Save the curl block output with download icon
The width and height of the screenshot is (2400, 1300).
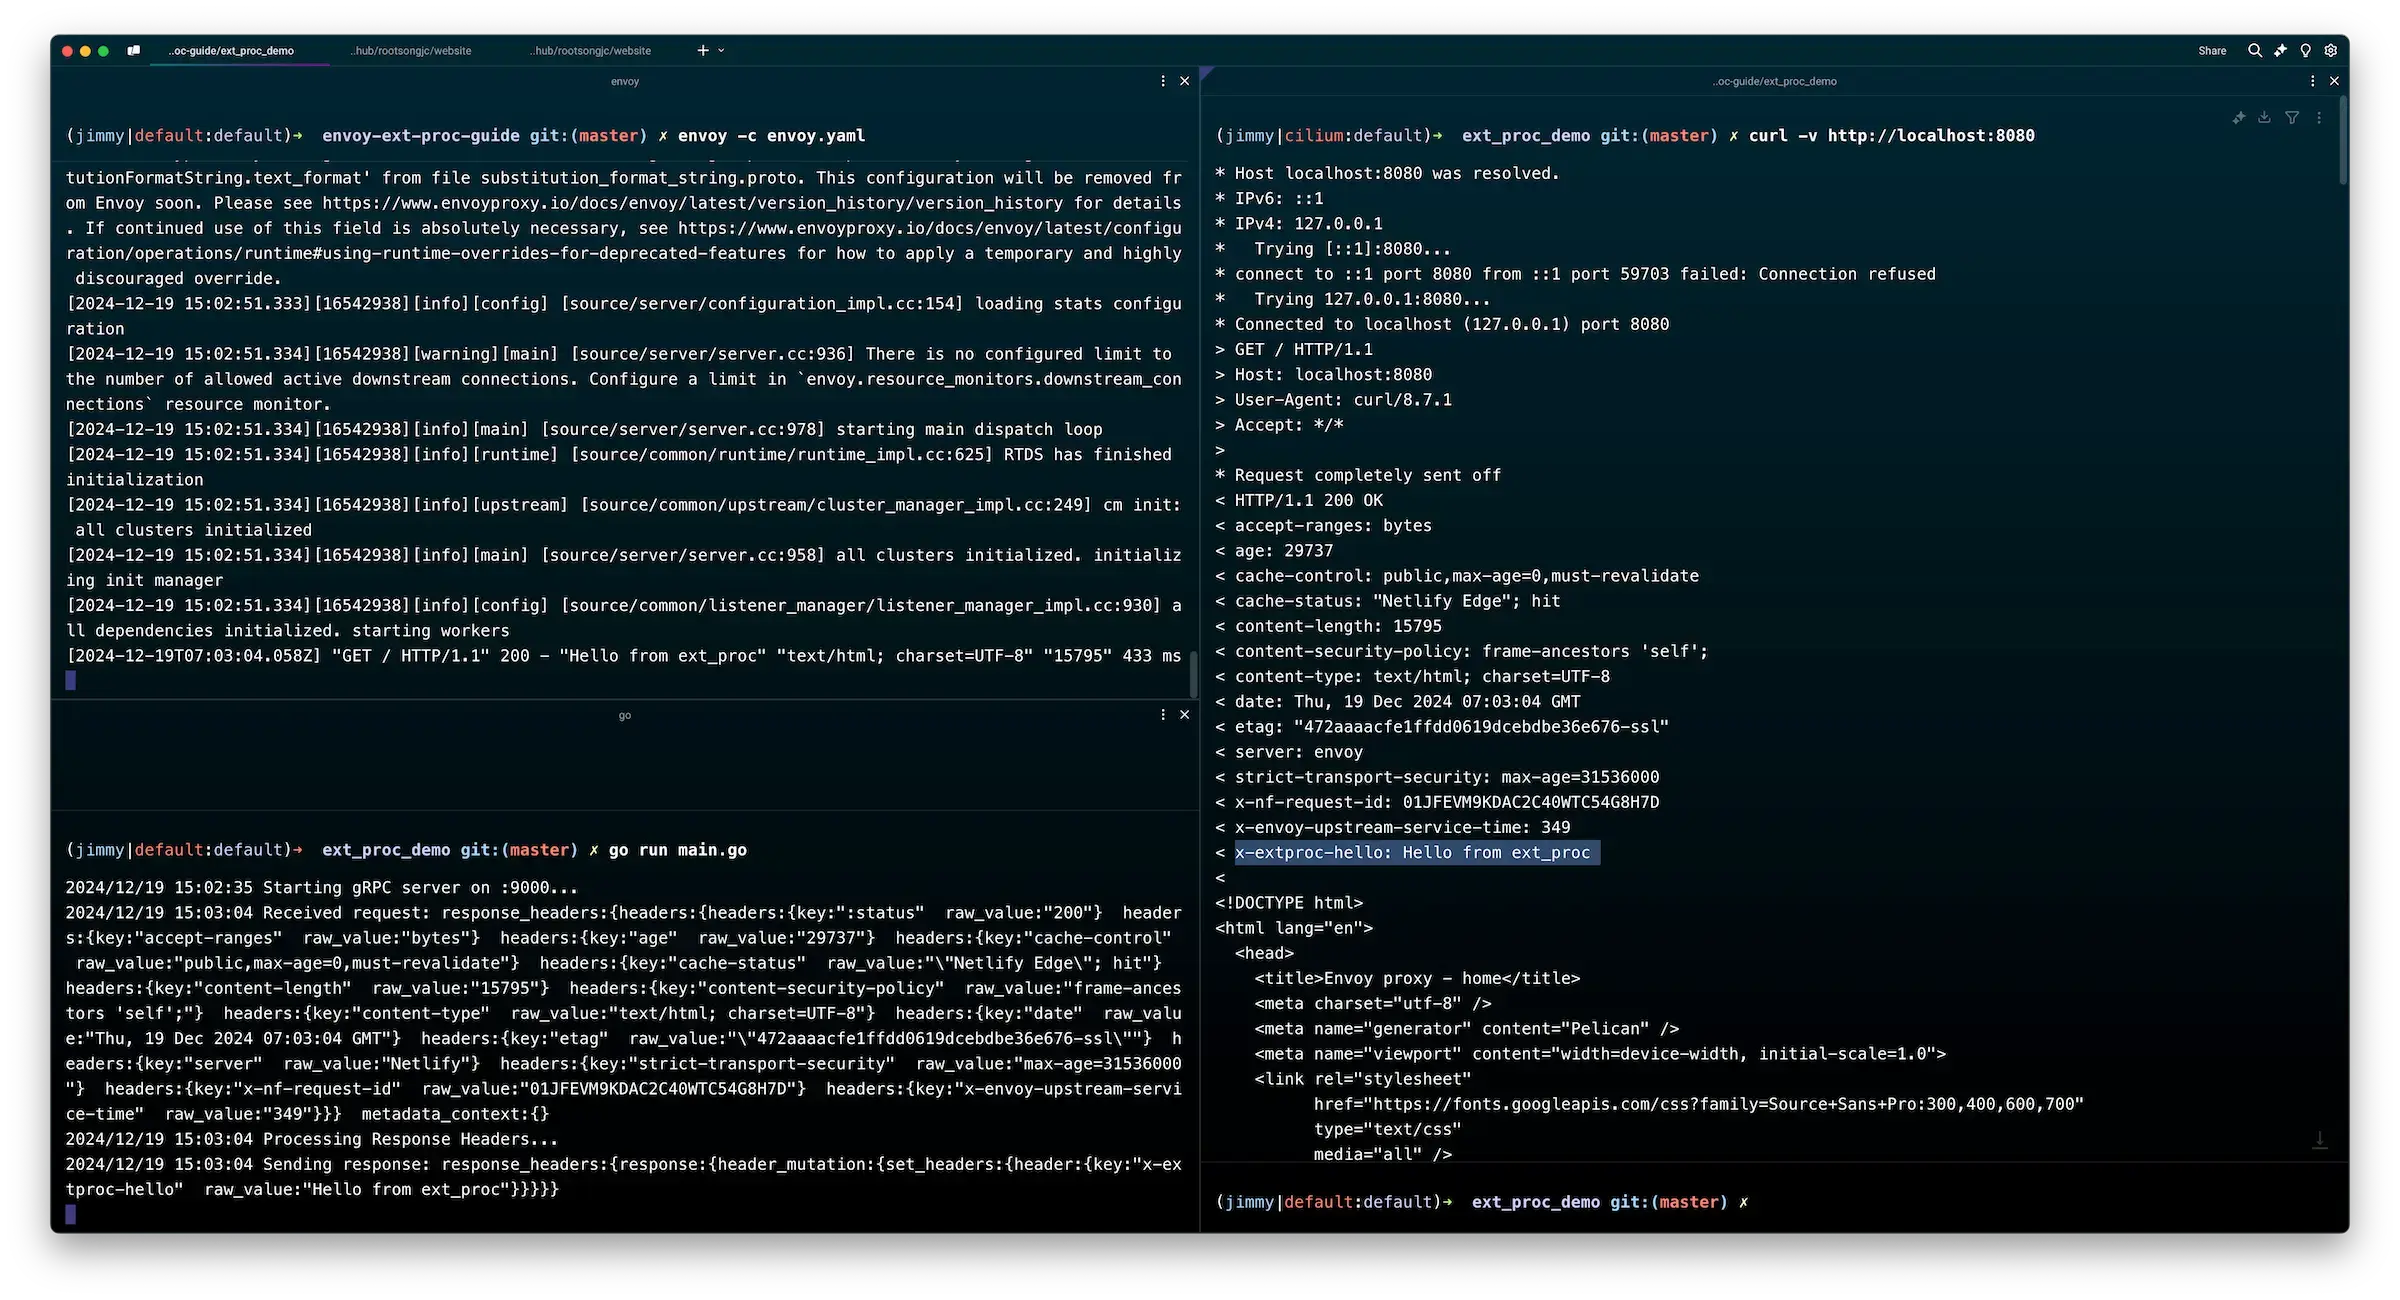(x=2265, y=118)
